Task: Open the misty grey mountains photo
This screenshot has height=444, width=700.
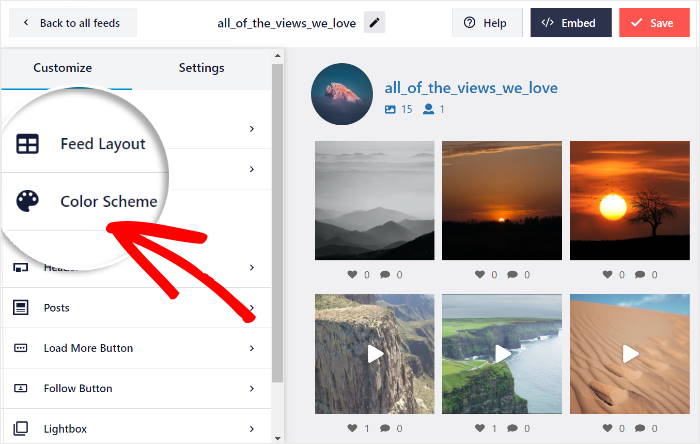Action: tap(375, 200)
